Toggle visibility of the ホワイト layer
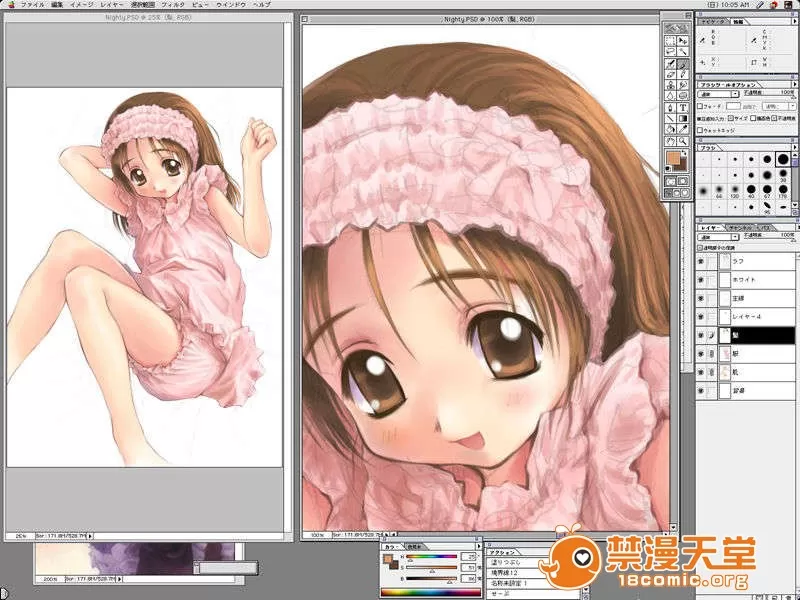Image resolution: width=800 pixels, height=600 pixels. pos(703,280)
